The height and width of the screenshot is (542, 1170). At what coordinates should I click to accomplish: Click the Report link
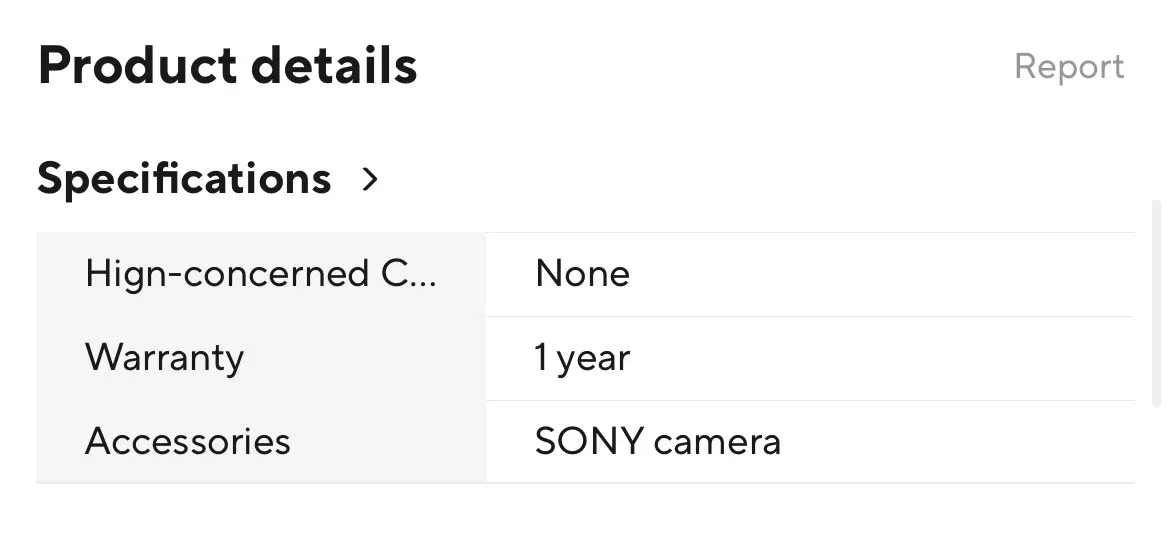click(1068, 67)
